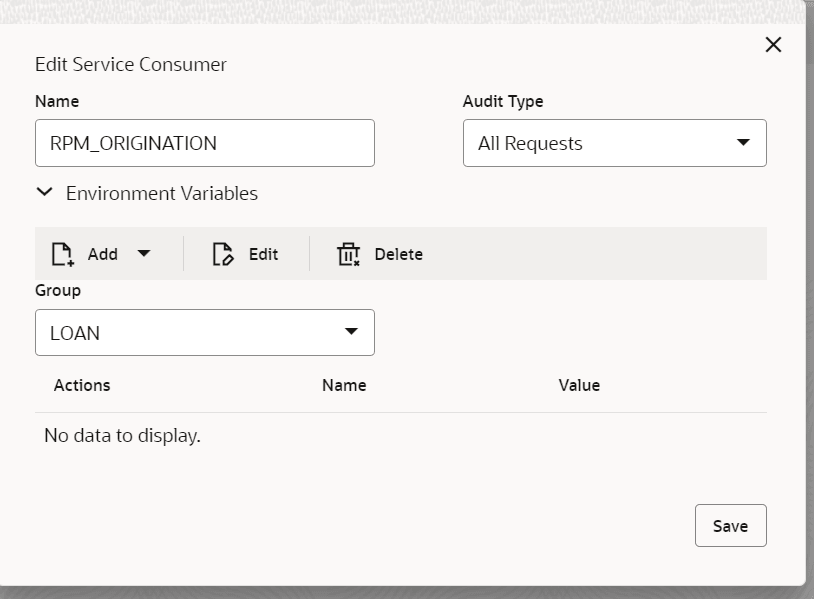Close the Edit Service Consumer dialog
This screenshot has height=599, width=814.
point(773,45)
